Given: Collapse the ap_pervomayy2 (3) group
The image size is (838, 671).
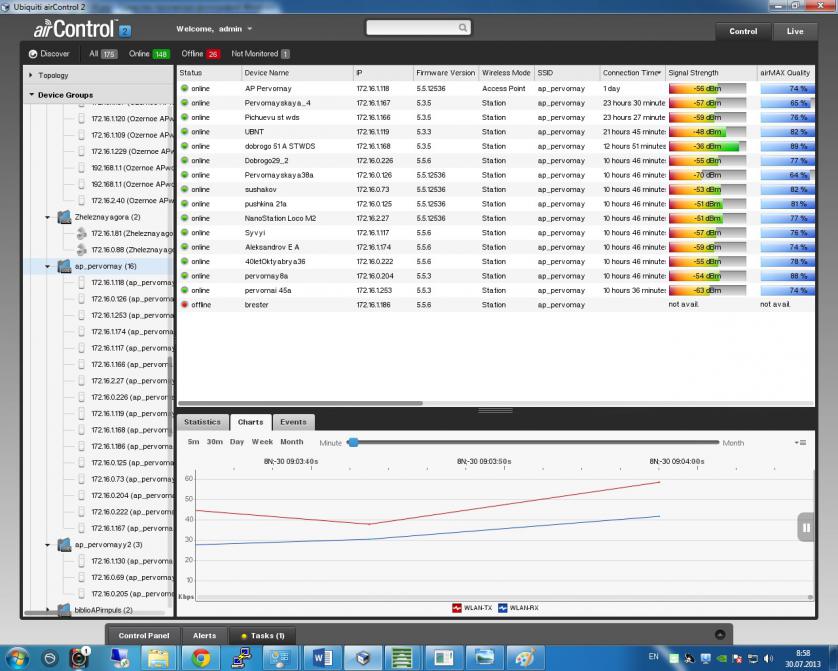Looking at the screenshot, I should click(x=48, y=545).
